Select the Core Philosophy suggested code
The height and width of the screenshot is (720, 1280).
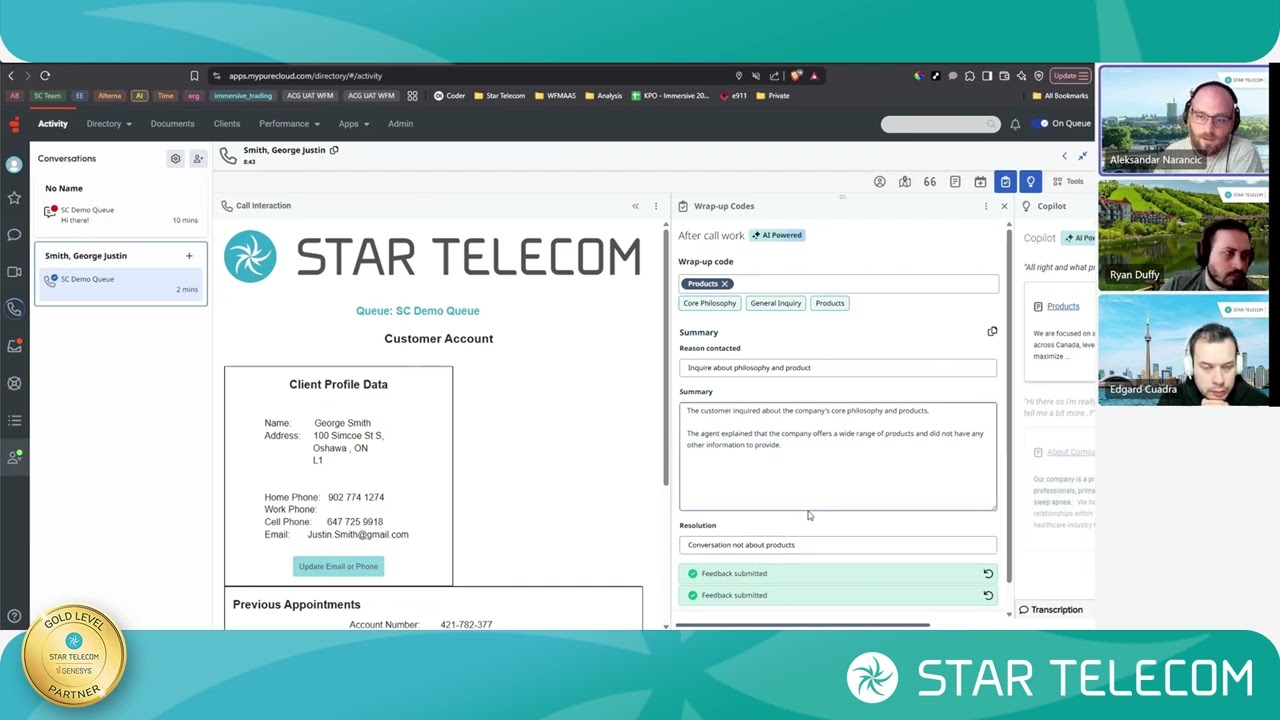tap(710, 303)
